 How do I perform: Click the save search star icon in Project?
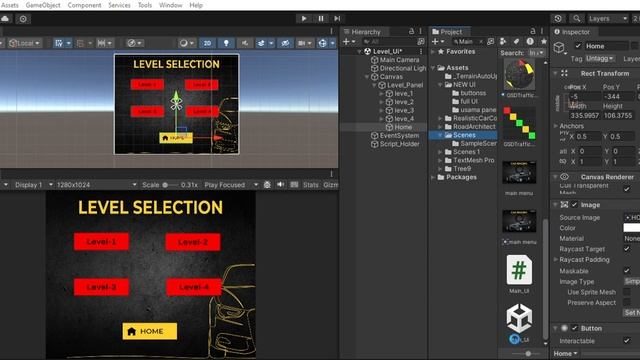pyautogui.click(x=544, y=41)
